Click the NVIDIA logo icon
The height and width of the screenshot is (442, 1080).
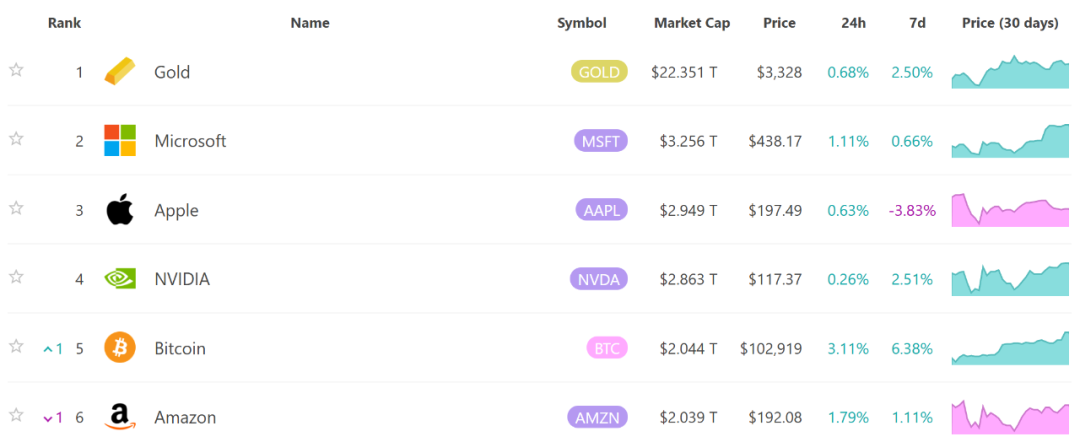120,279
